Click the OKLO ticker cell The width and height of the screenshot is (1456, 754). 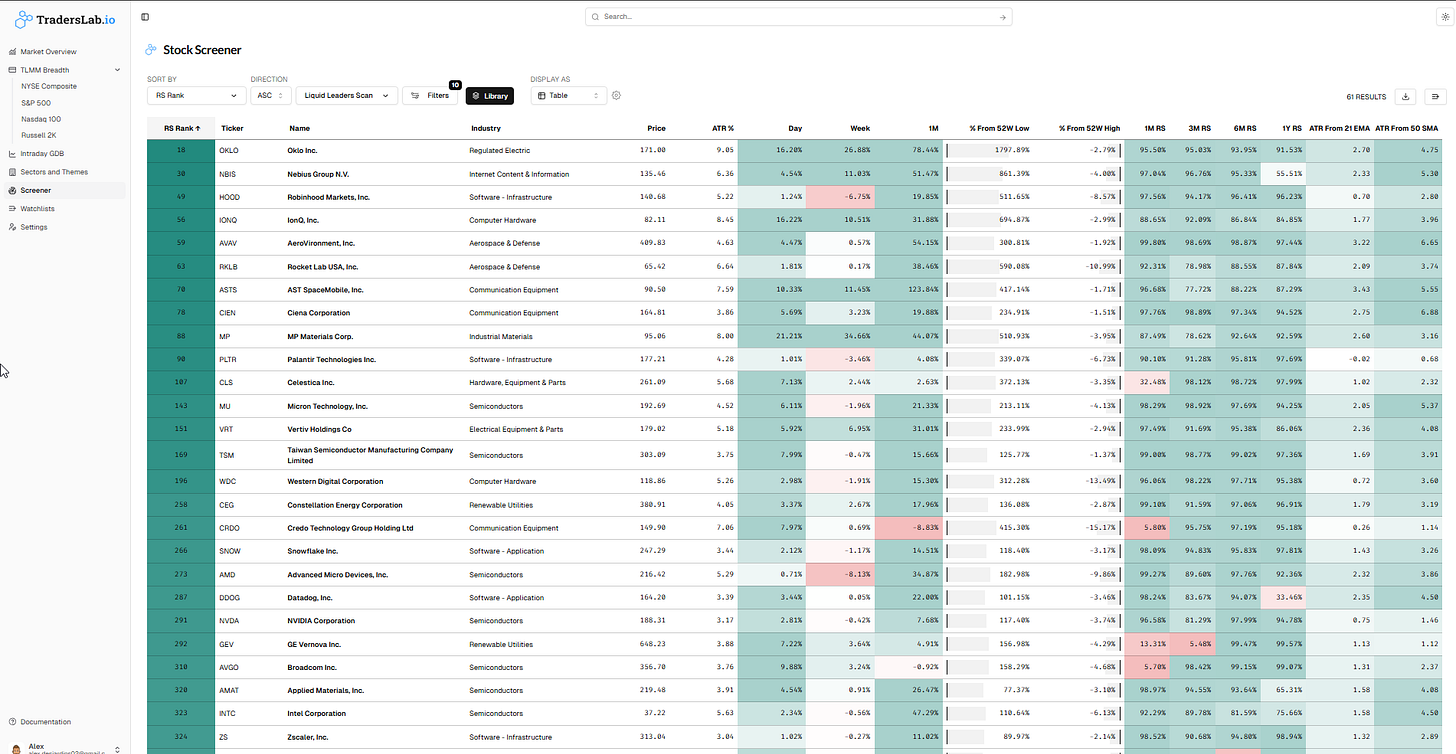click(x=229, y=150)
